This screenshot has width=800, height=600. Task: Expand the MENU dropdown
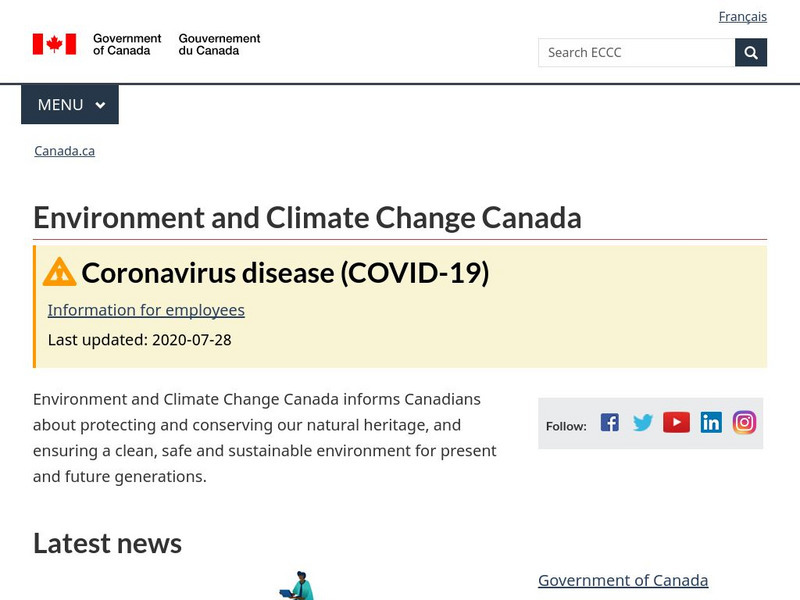pyautogui.click(x=70, y=105)
